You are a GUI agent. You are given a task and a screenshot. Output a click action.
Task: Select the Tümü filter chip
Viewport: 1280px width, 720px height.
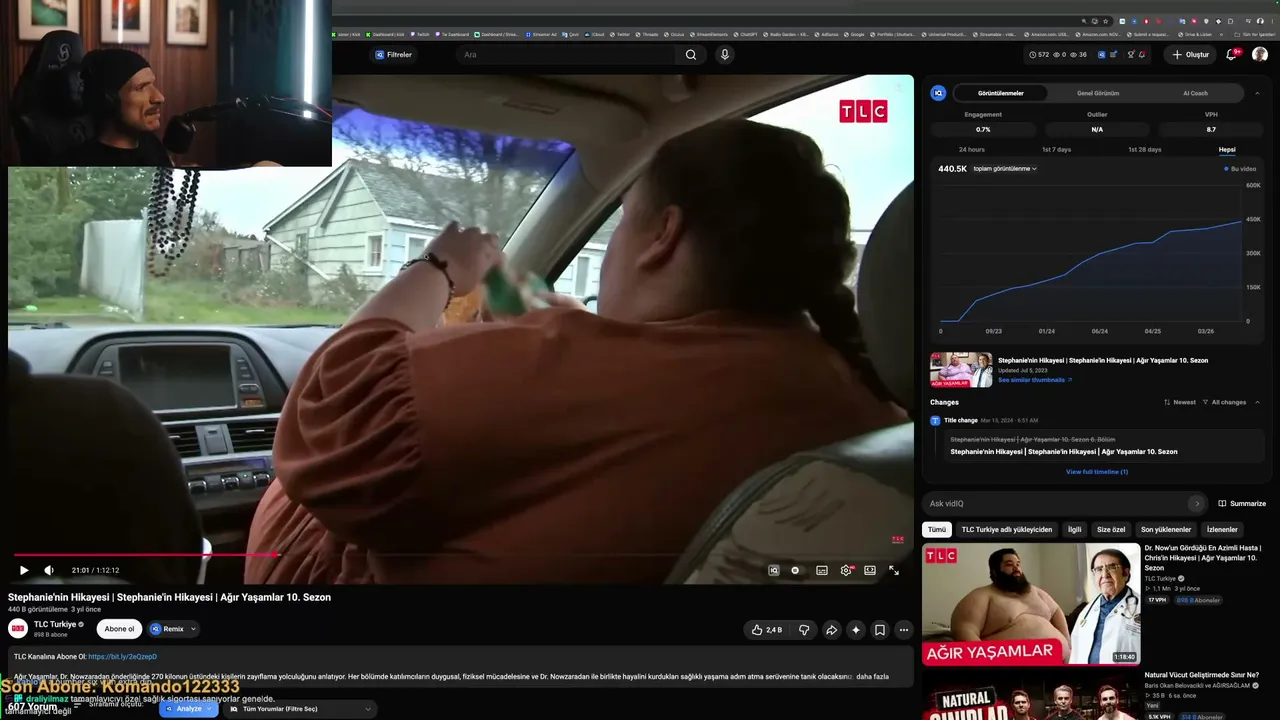coord(937,530)
